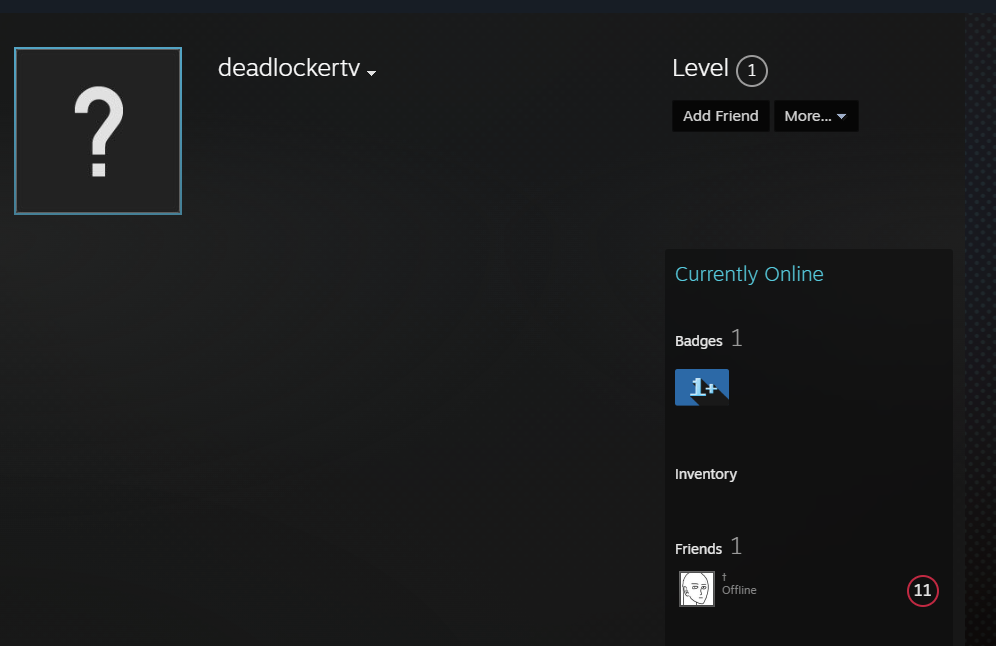Image resolution: width=996 pixels, height=646 pixels.
Task: Open the offline friend's avatar thumbnail
Action: pyautogui.click(x=696, y=589)
